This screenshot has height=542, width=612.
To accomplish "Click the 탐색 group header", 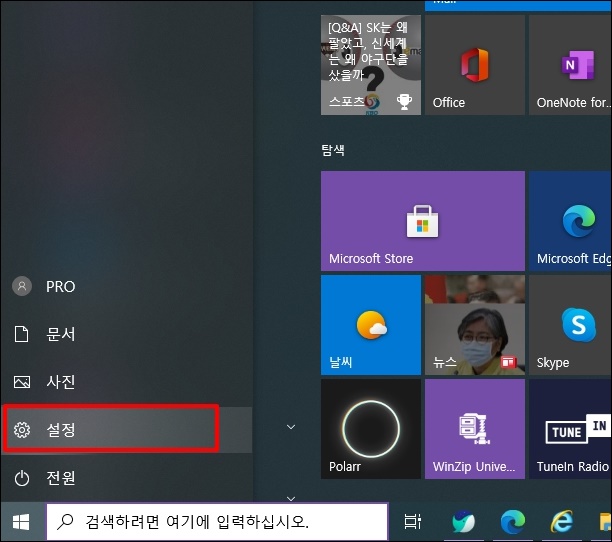I will coord(333,150).
